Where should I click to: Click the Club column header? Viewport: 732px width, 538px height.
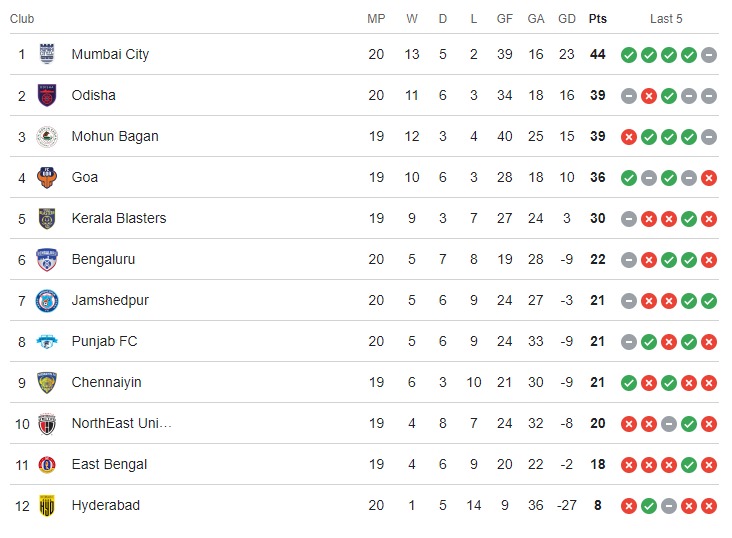pyautogui.click(x=22, y=19)
